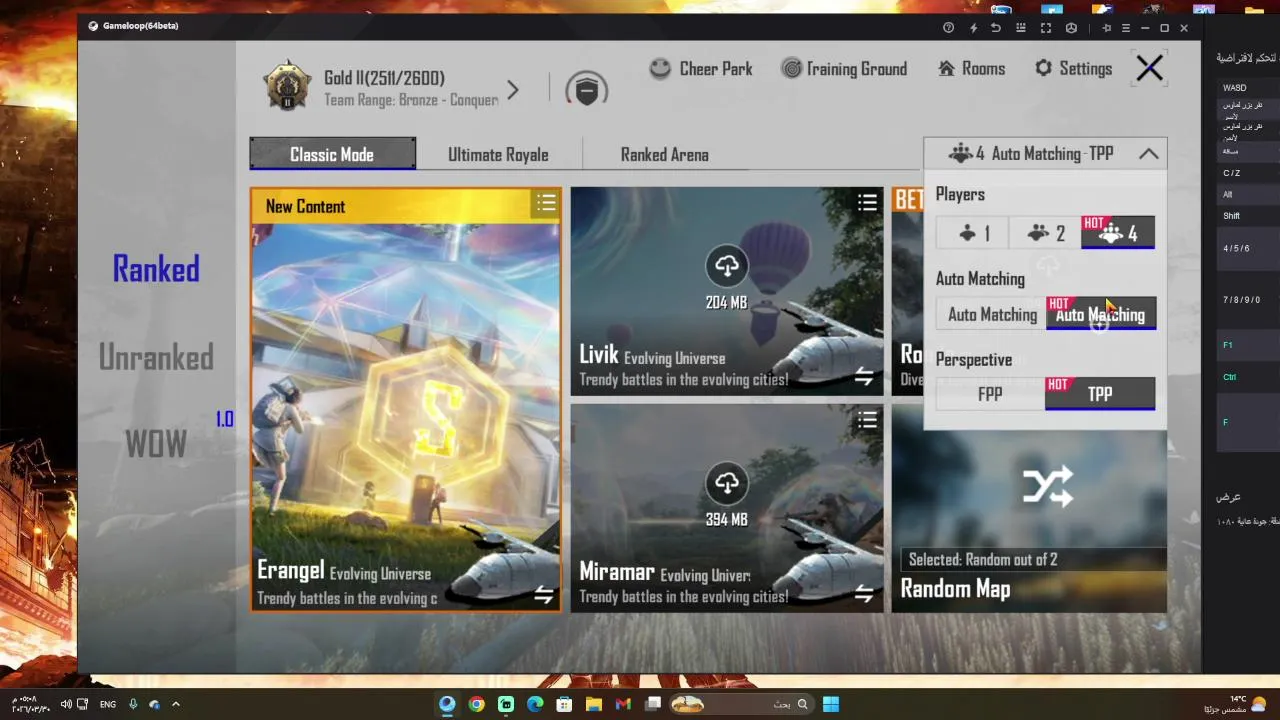Select 1 player solo option
The image size is (1280, 720).
[972, 233]
